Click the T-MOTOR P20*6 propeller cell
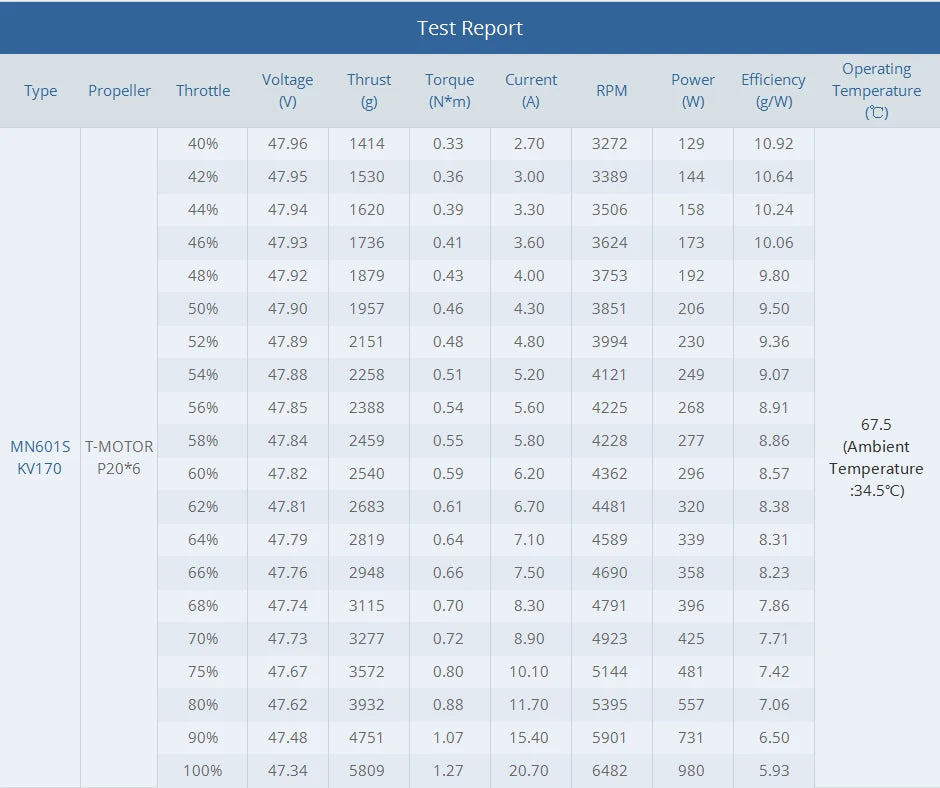The image size is (940, 788). 119,458
